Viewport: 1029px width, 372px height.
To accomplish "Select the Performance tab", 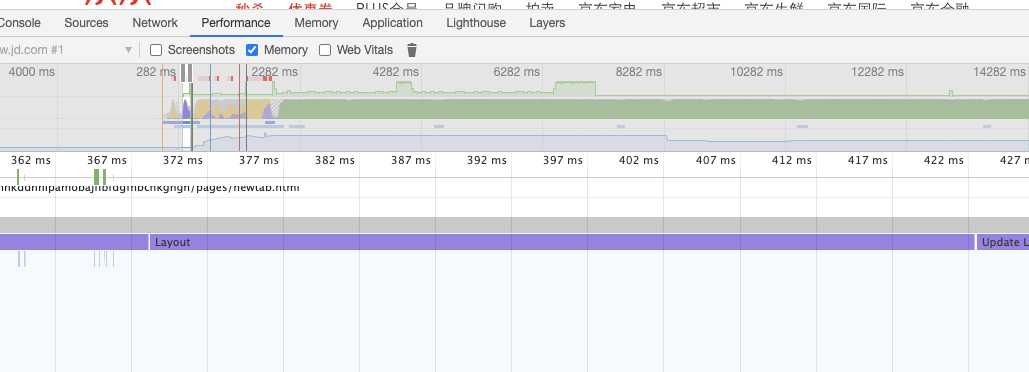I will click(x=236, y=23).
